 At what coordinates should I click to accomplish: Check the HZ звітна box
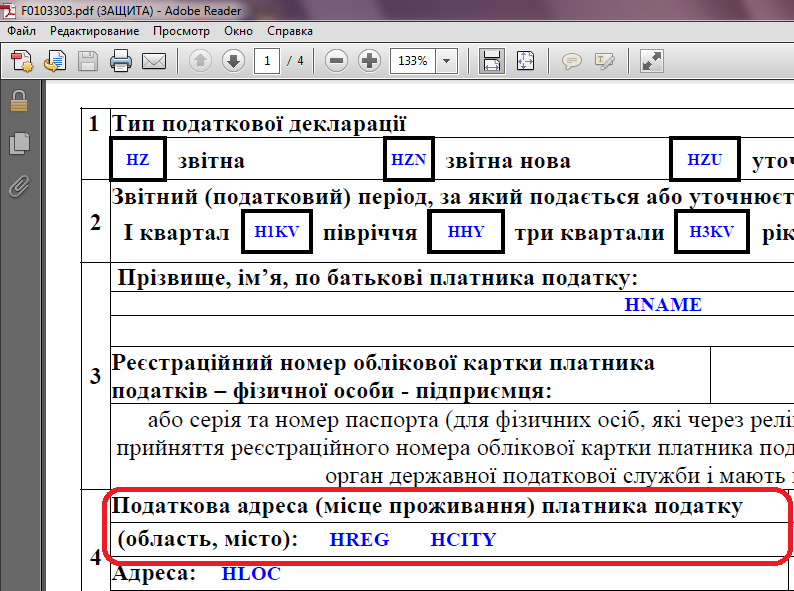click(x=138, y=160)
